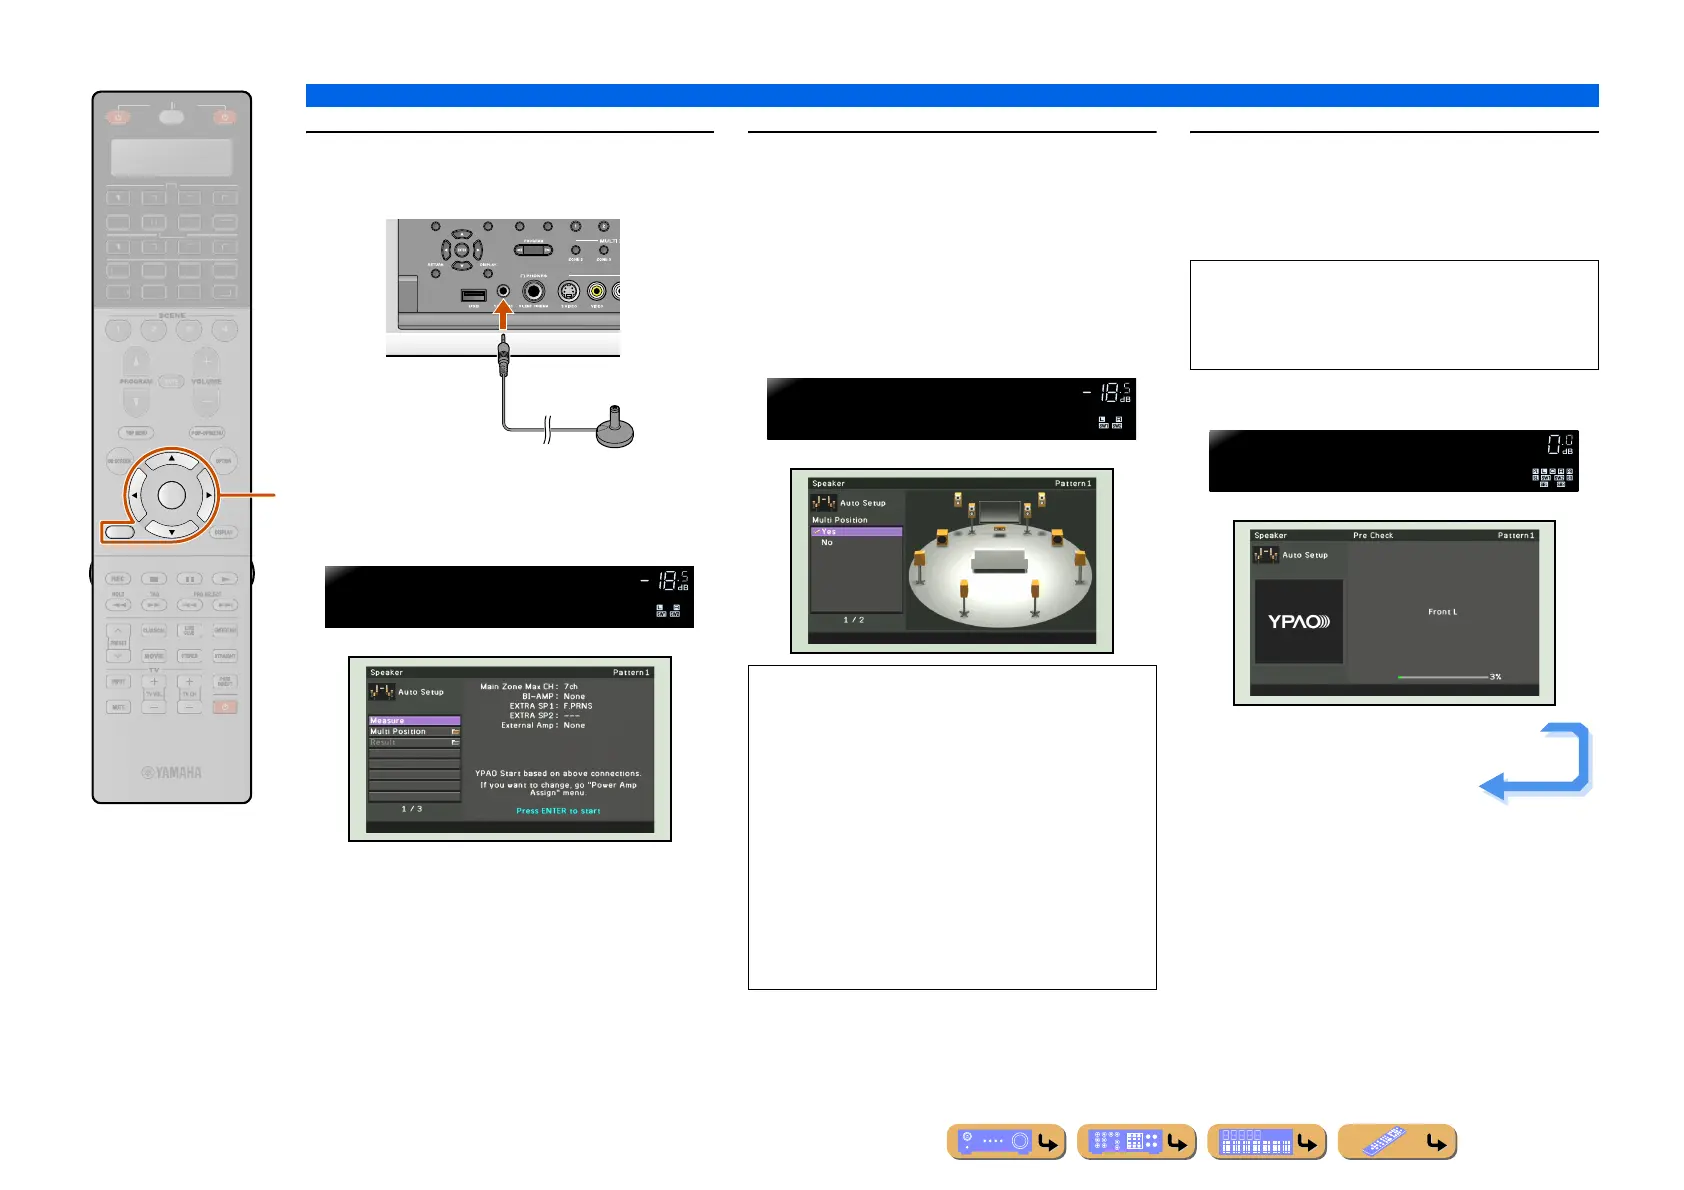Click the YPAO logo in the Pre Check screen

click(1299, 621)
